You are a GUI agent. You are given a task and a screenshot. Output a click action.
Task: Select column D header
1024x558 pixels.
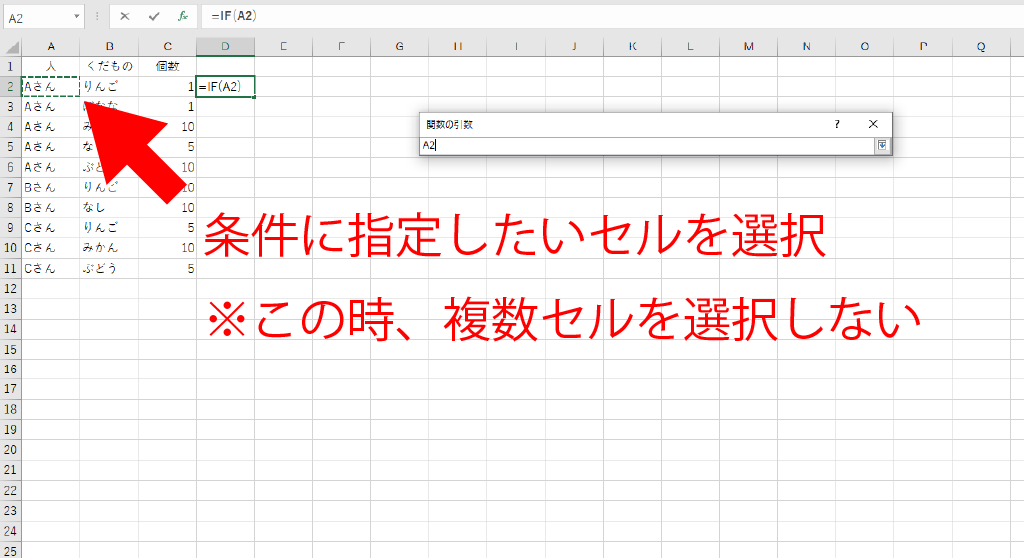pyautogui.click(x=225, y=46)
